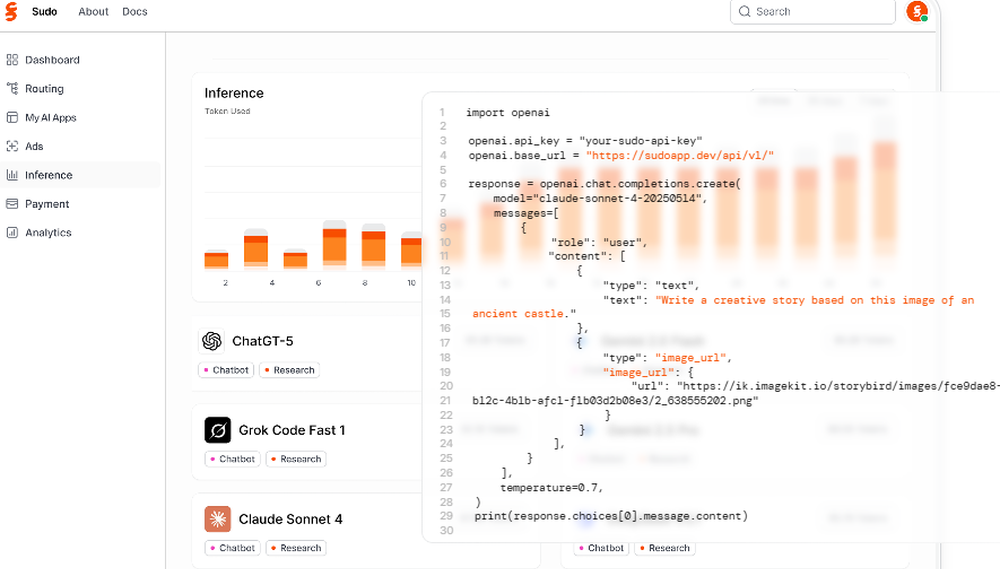This screenshot has width=1000, height=569.
Task: Click the Ads megaphone icon
Action: 12,146
